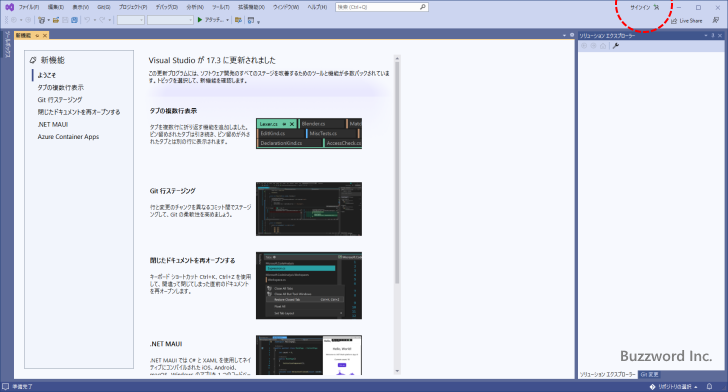The height and width of the screenshot is (392, 728).
Task: Open the repository selection dropdown in status bar
Action: coord(674,386)
